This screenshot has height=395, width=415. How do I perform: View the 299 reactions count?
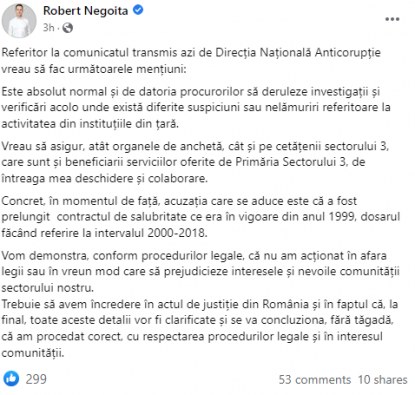point(36,379)
